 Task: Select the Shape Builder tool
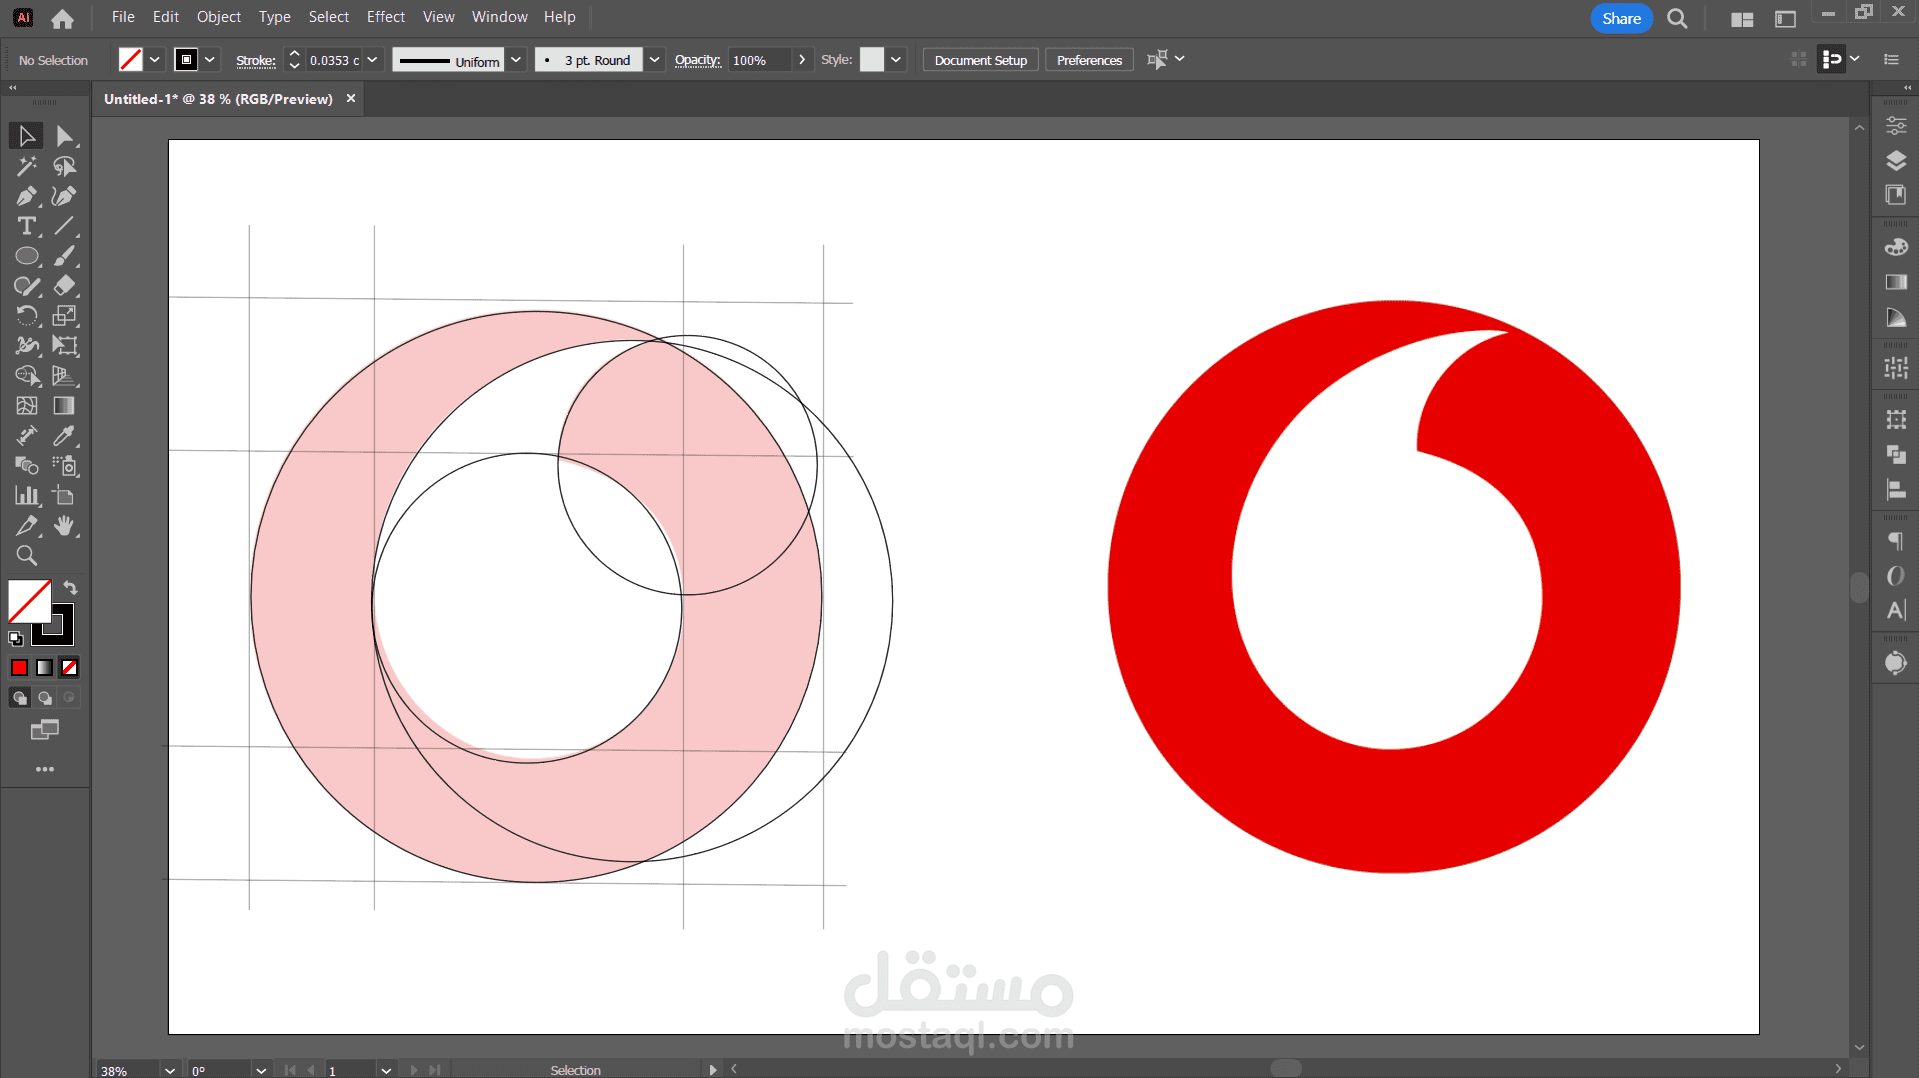(x=26, y=376)
